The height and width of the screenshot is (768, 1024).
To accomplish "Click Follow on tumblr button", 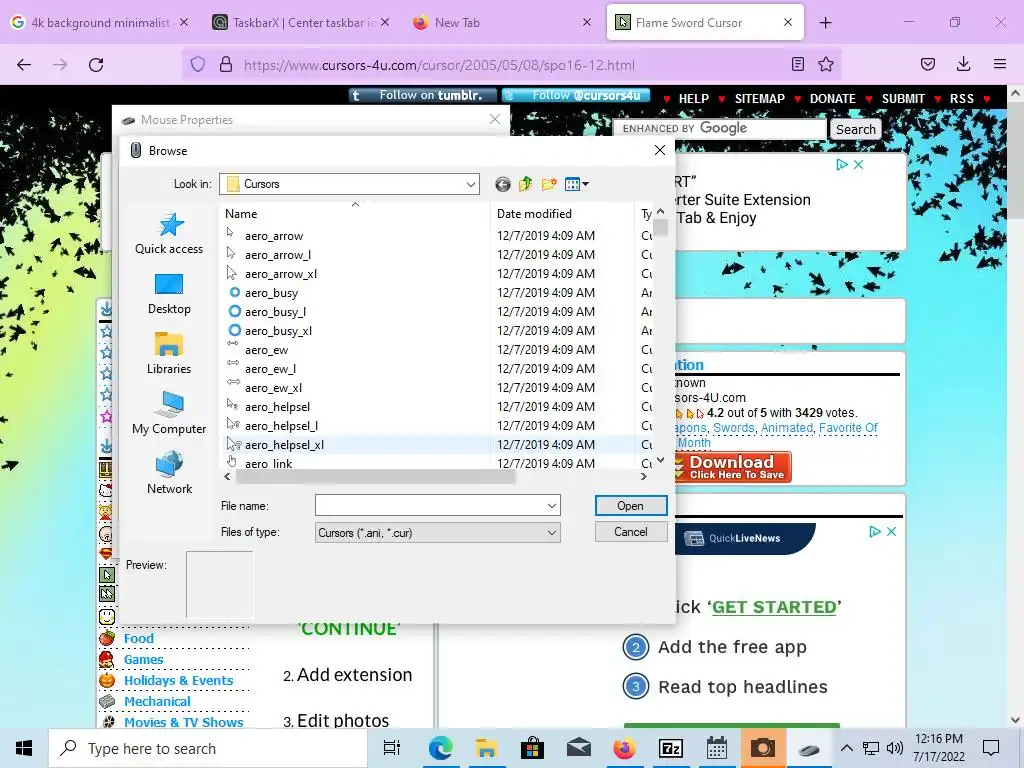I will [423, 95].
